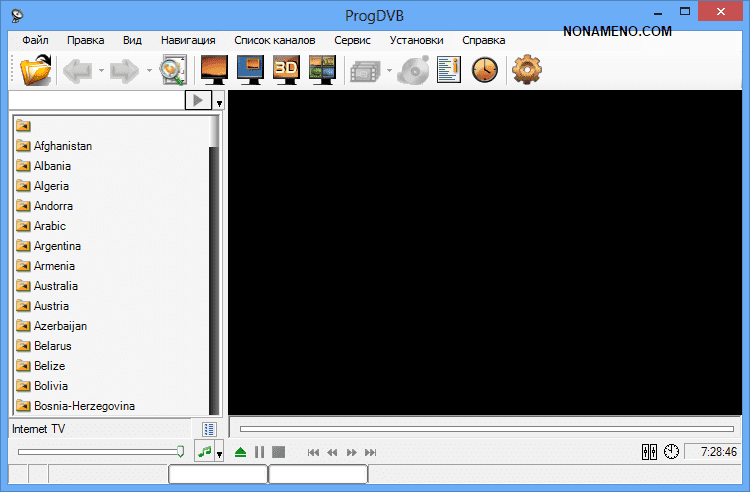Toggle the audio music note button
Viewport: 750px width, 492px height.
pyautogui.click(x=204, y=452)
